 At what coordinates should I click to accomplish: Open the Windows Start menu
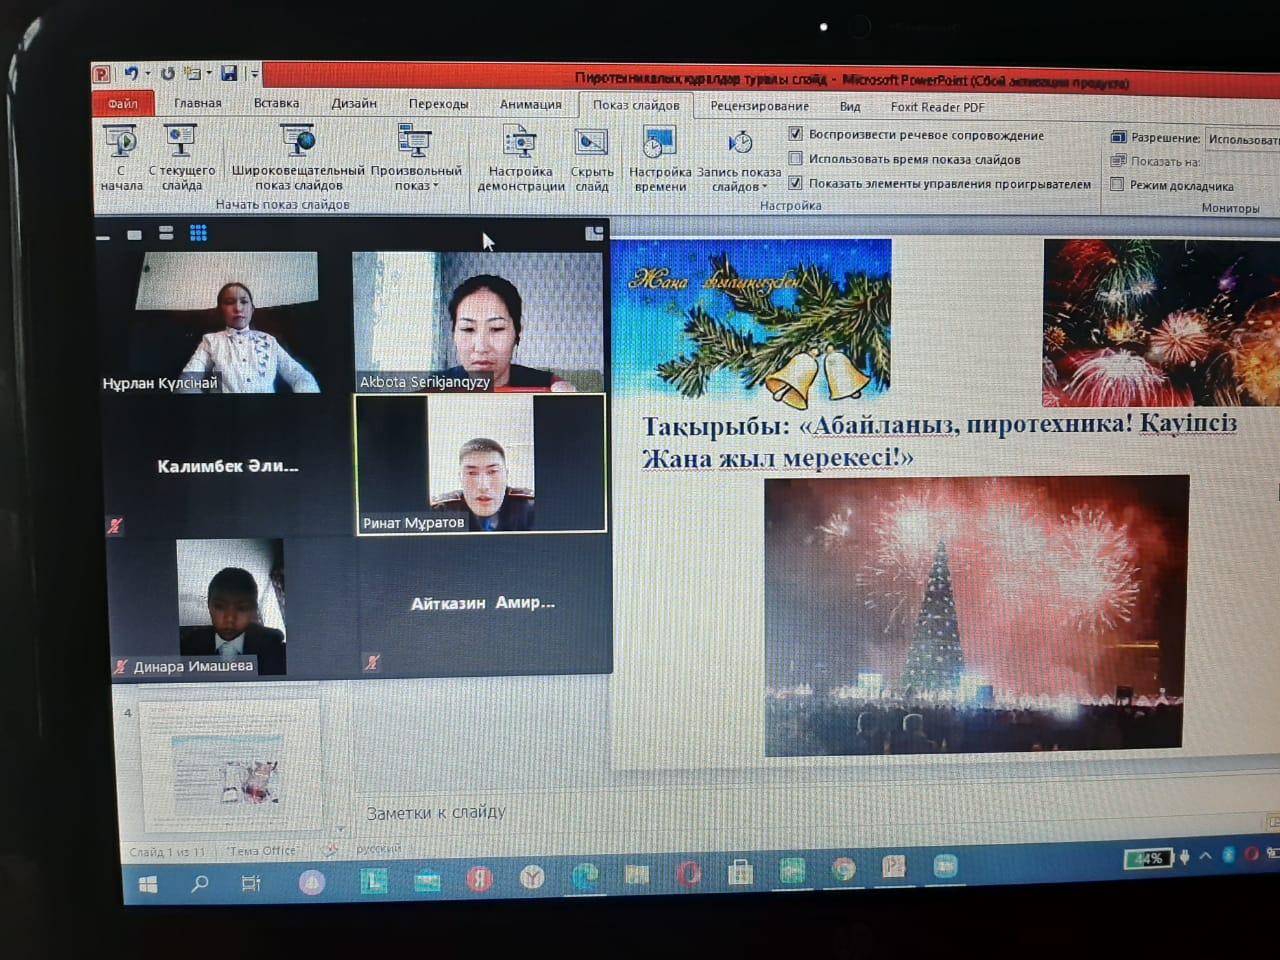(148, 884)
